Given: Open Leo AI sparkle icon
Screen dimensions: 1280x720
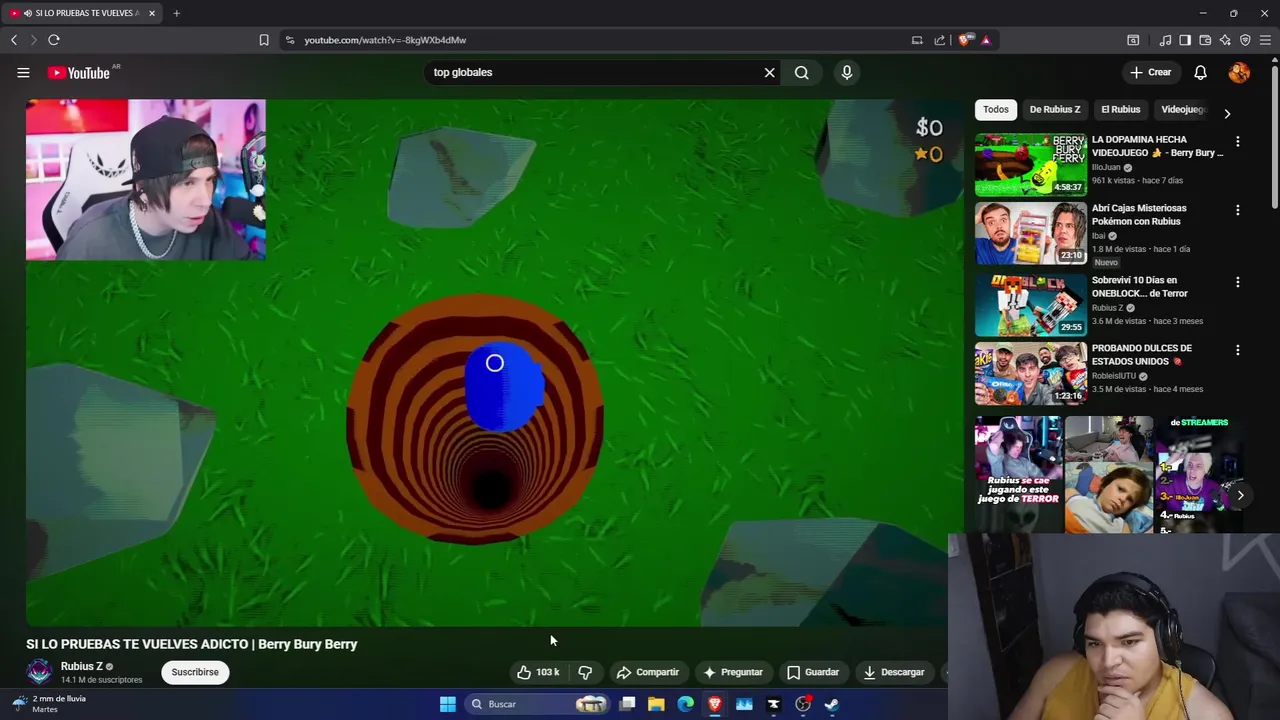Looking at the screenshot, I should tap(1225, 40).
